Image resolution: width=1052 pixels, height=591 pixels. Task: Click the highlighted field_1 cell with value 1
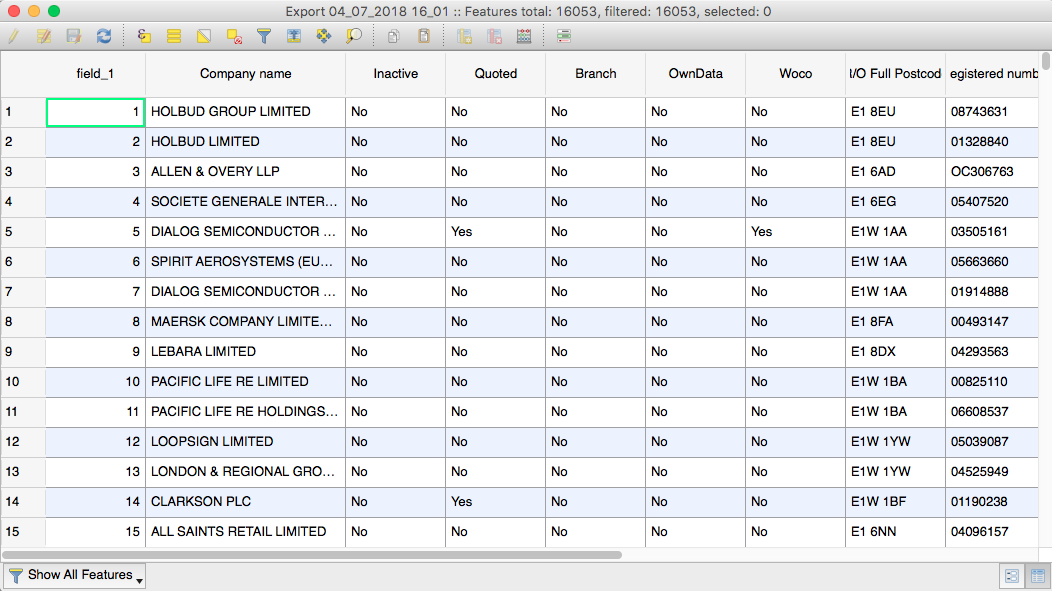pos(95,112)
